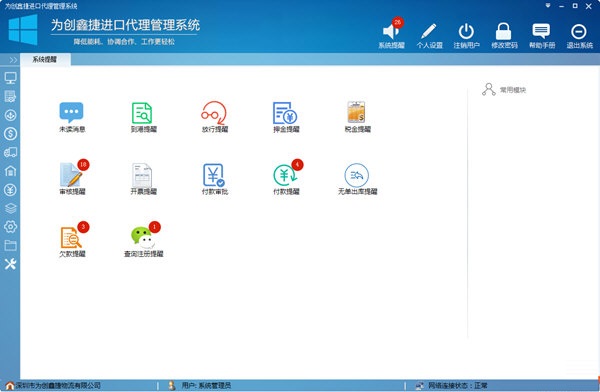The width and height of the screenshot is (600, 392).
Task: Click the dollar sign sidebar icon
Action: 10,134
